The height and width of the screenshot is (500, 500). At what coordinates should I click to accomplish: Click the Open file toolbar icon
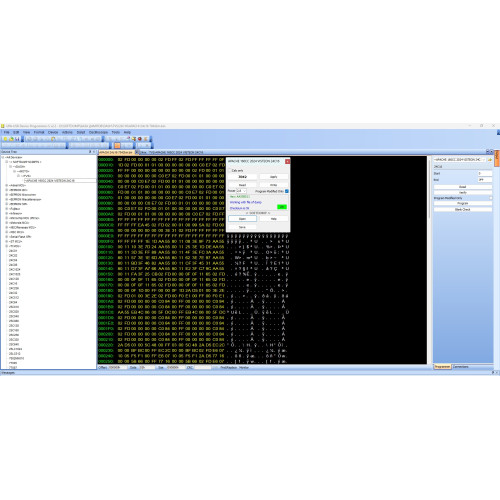coord(11,139)
